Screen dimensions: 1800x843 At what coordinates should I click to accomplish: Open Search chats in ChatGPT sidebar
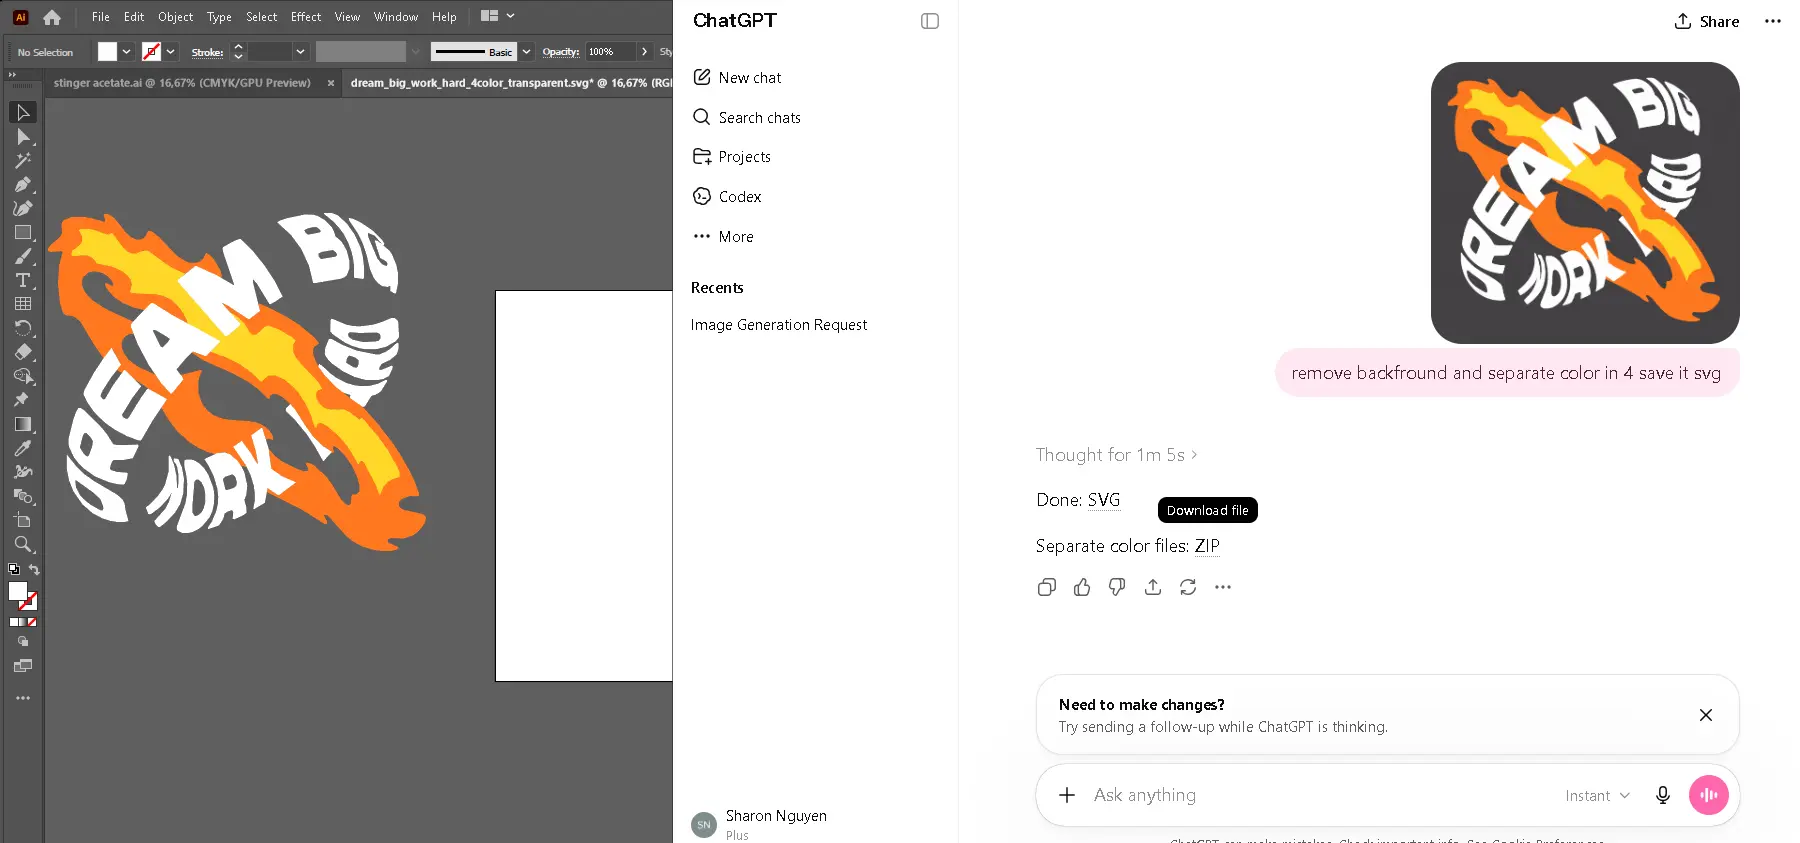pyautogui.click(x=747, y=117)
